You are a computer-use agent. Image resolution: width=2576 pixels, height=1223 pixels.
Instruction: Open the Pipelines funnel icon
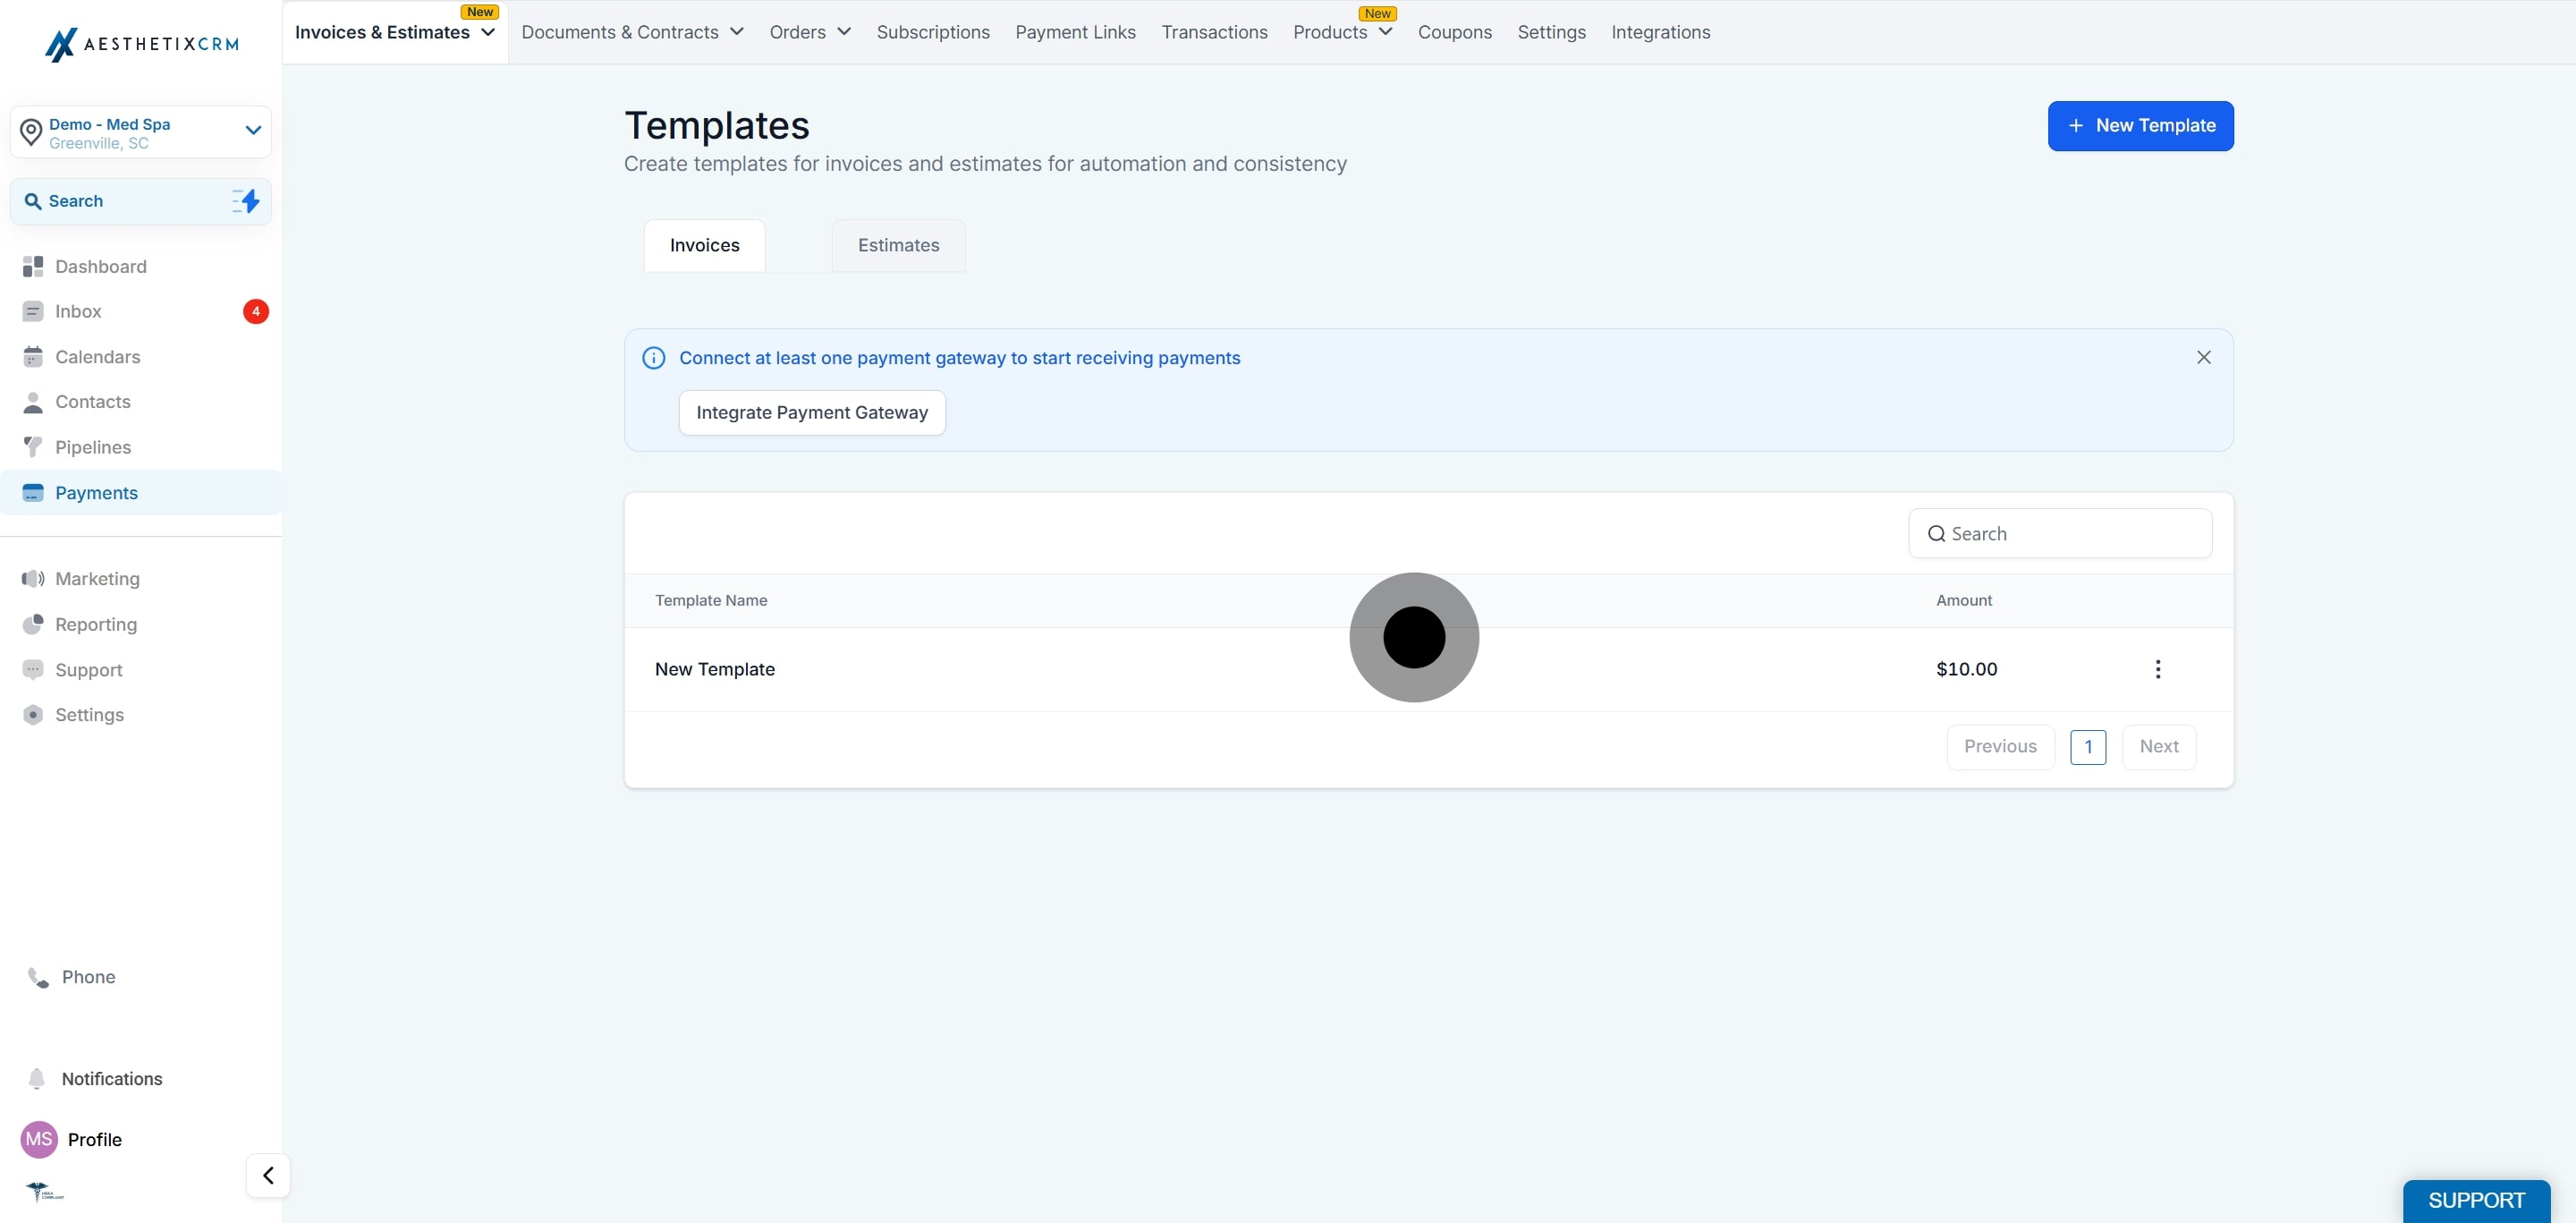click(33, 447)
